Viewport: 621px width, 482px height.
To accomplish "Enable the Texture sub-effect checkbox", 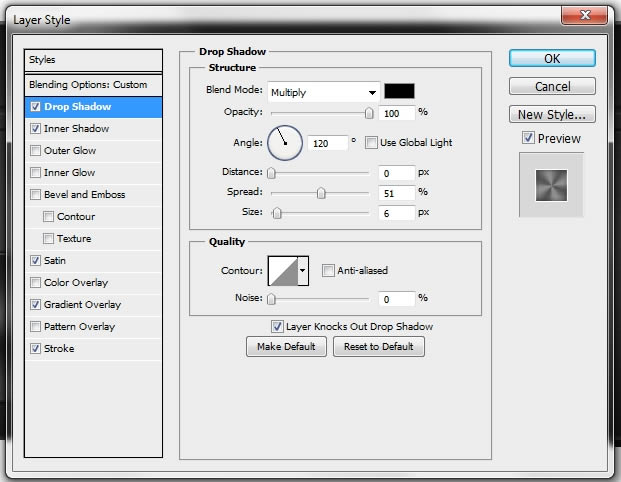I will pos(48,238).
